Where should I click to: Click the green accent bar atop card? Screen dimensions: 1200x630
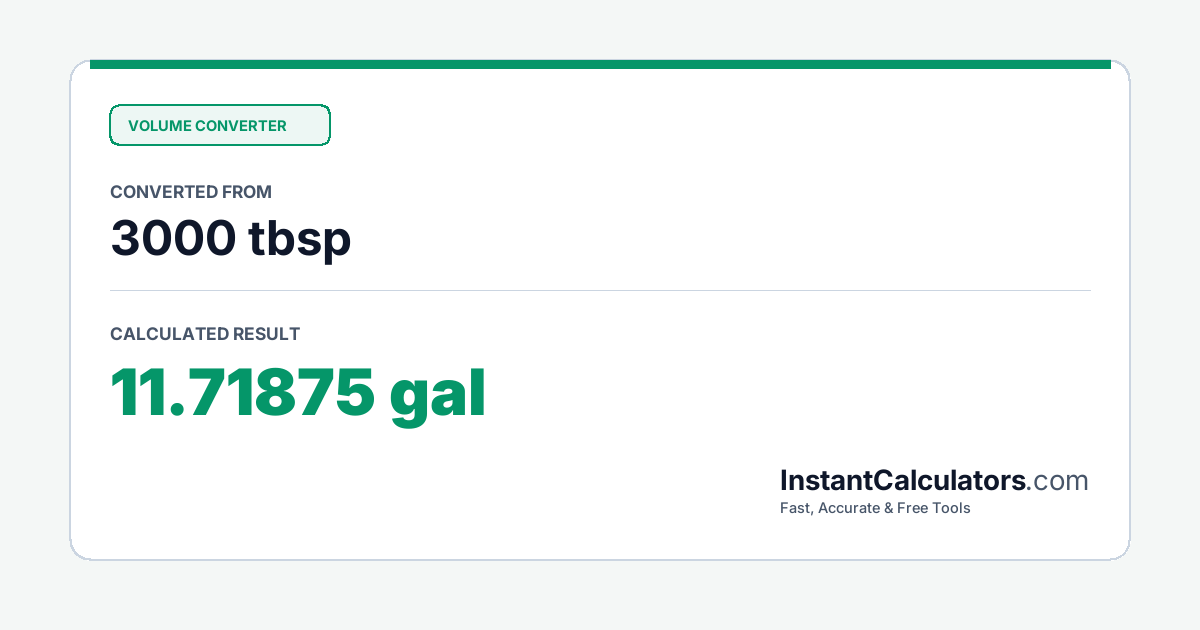coord(600,64)
